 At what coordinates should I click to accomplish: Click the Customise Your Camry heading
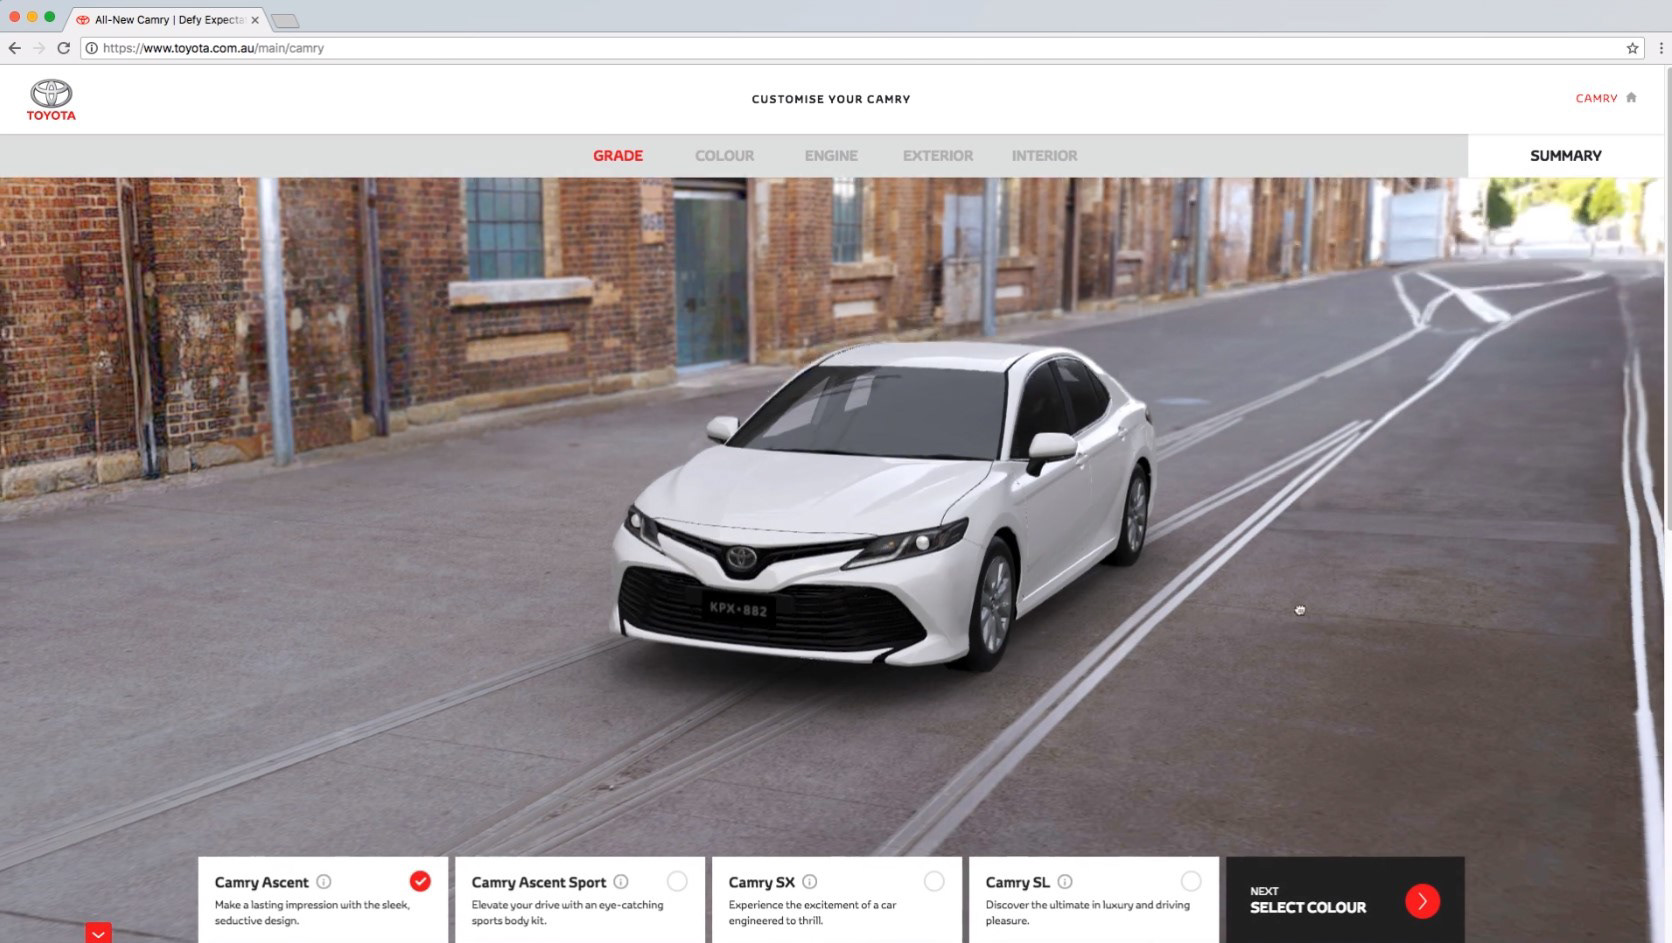point(831,99)
